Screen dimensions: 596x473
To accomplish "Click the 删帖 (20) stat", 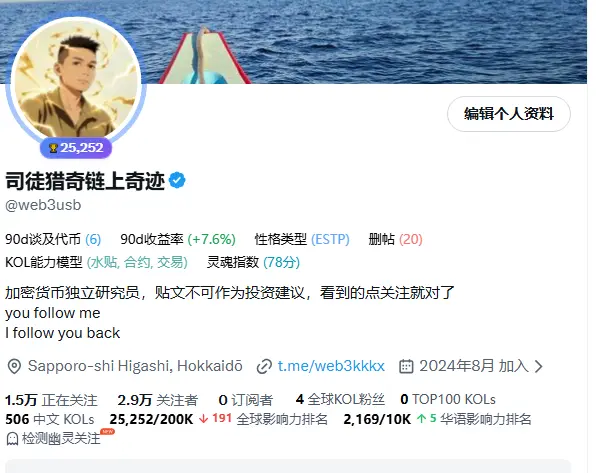I will point(395,239).
